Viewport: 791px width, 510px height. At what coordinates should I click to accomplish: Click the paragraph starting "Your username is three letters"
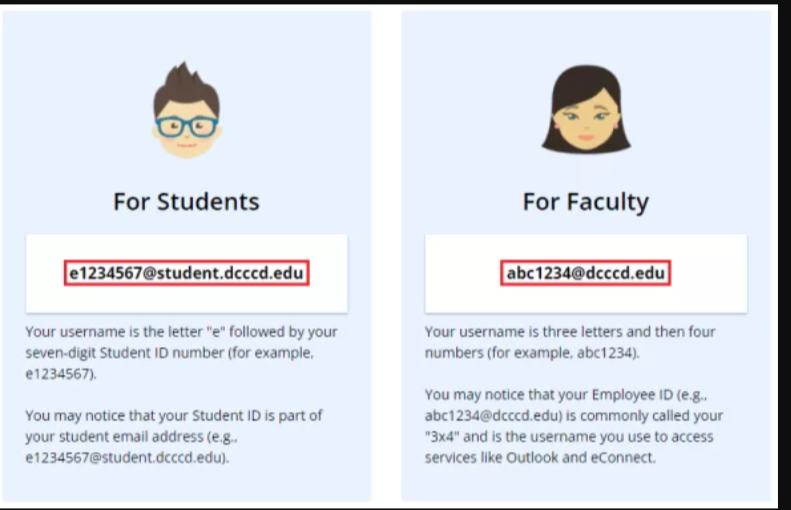570,342
